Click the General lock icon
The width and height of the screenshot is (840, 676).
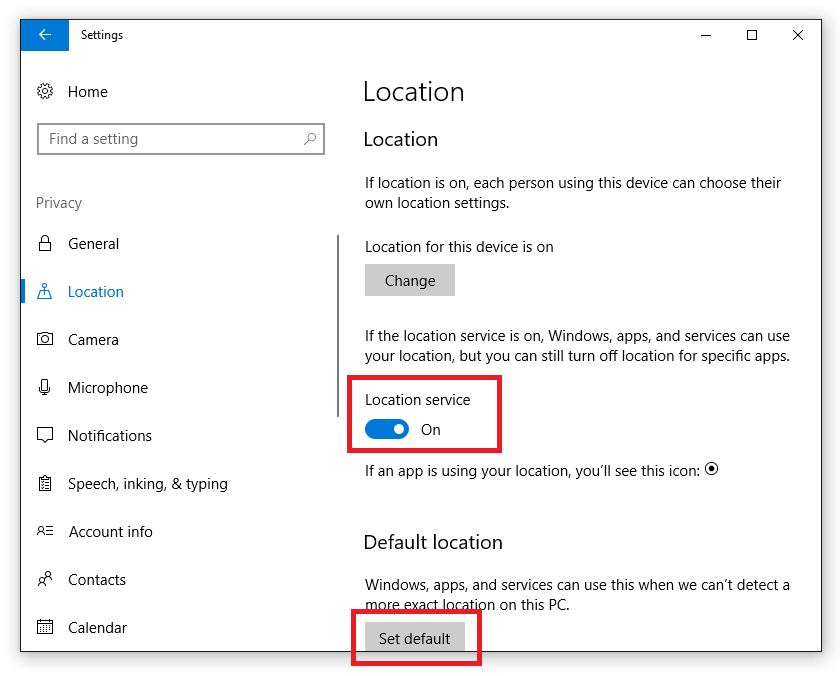click(x=45, y=243)
